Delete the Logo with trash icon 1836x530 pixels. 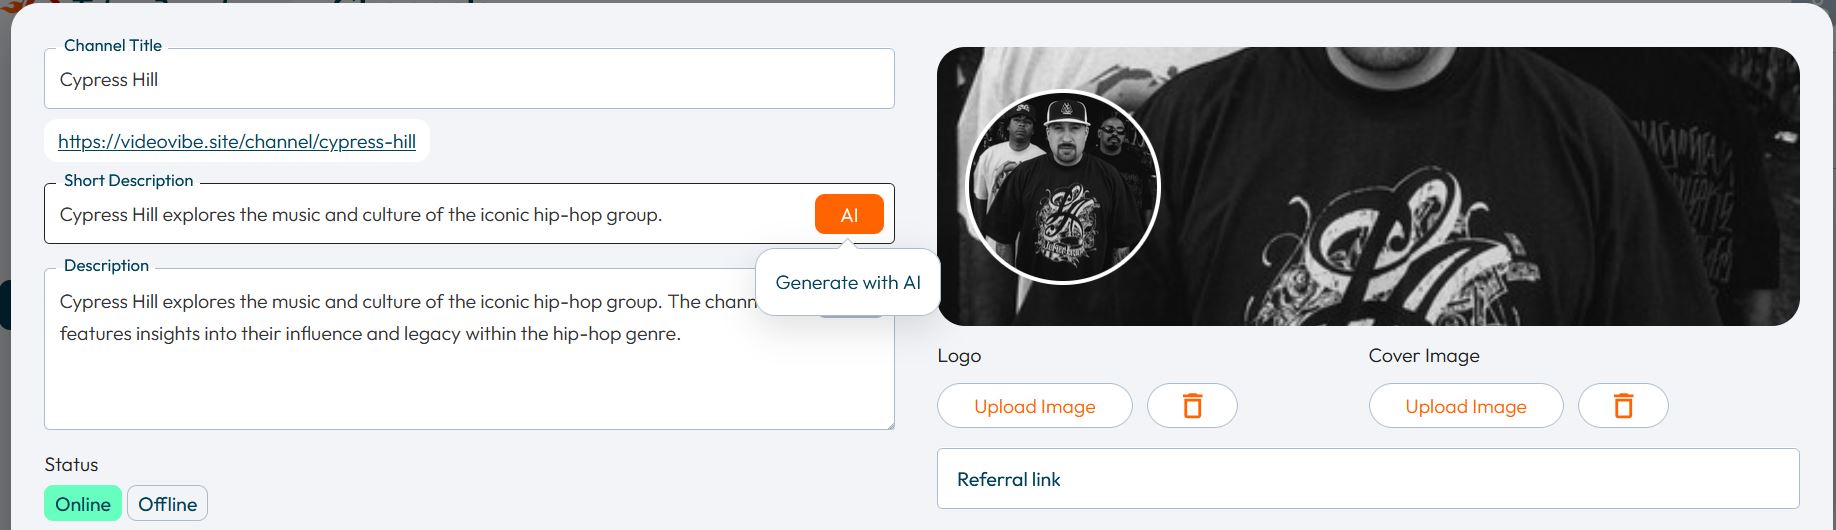(x=1192, y=406)
